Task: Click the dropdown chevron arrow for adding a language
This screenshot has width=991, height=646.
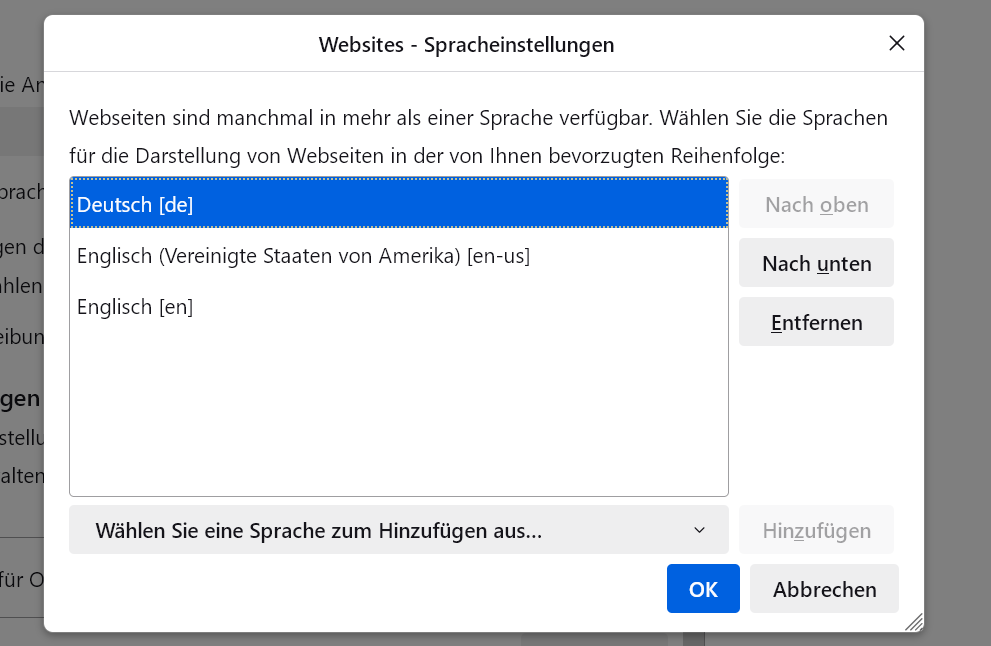Action: tap(699, 530)
